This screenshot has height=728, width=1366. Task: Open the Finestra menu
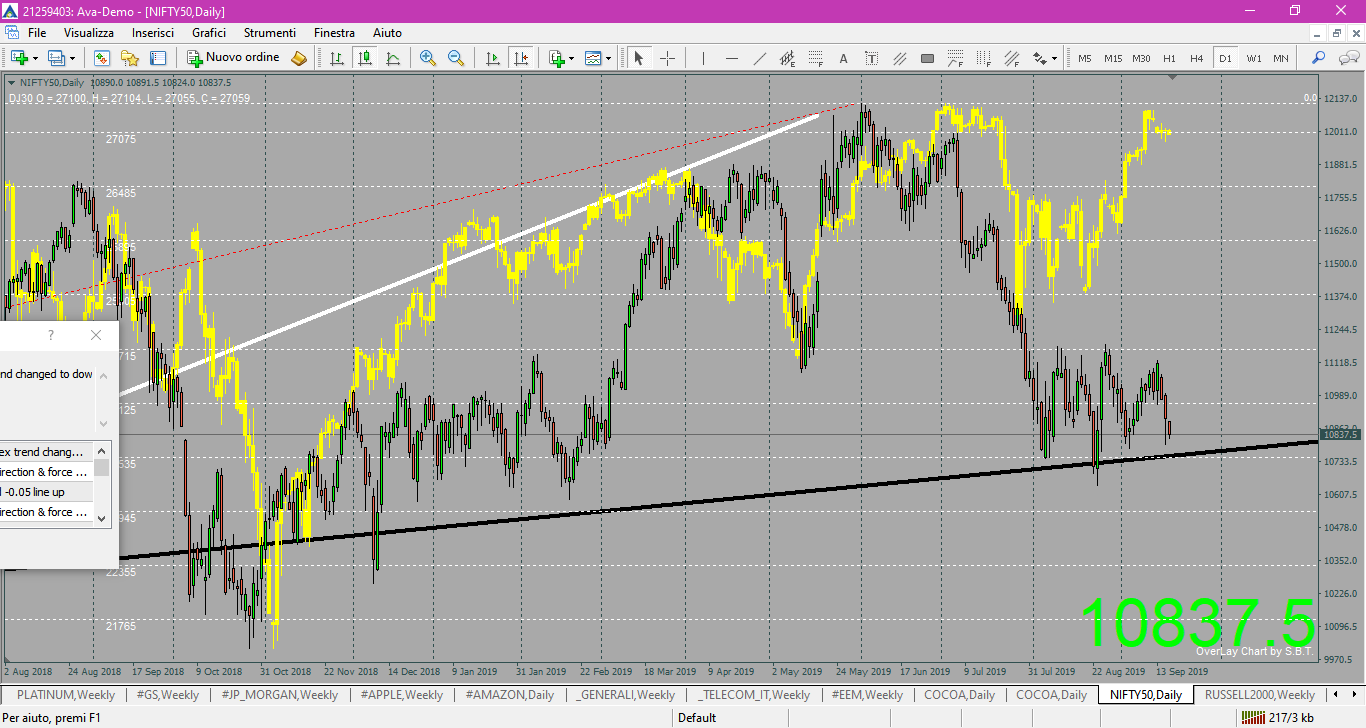click(334, 33)
